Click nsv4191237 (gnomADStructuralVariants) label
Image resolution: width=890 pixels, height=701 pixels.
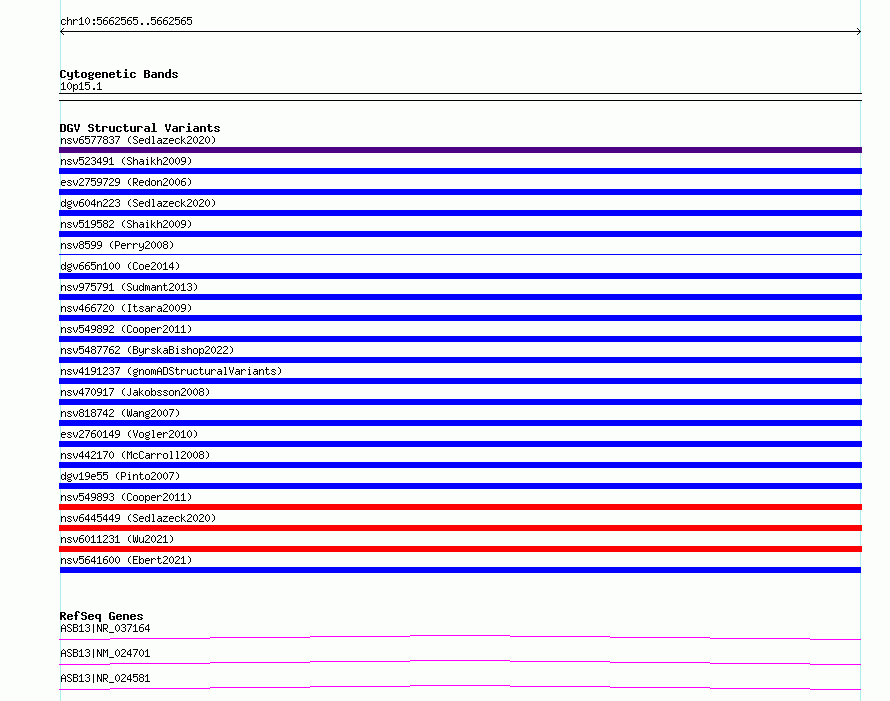pos(171,371)
